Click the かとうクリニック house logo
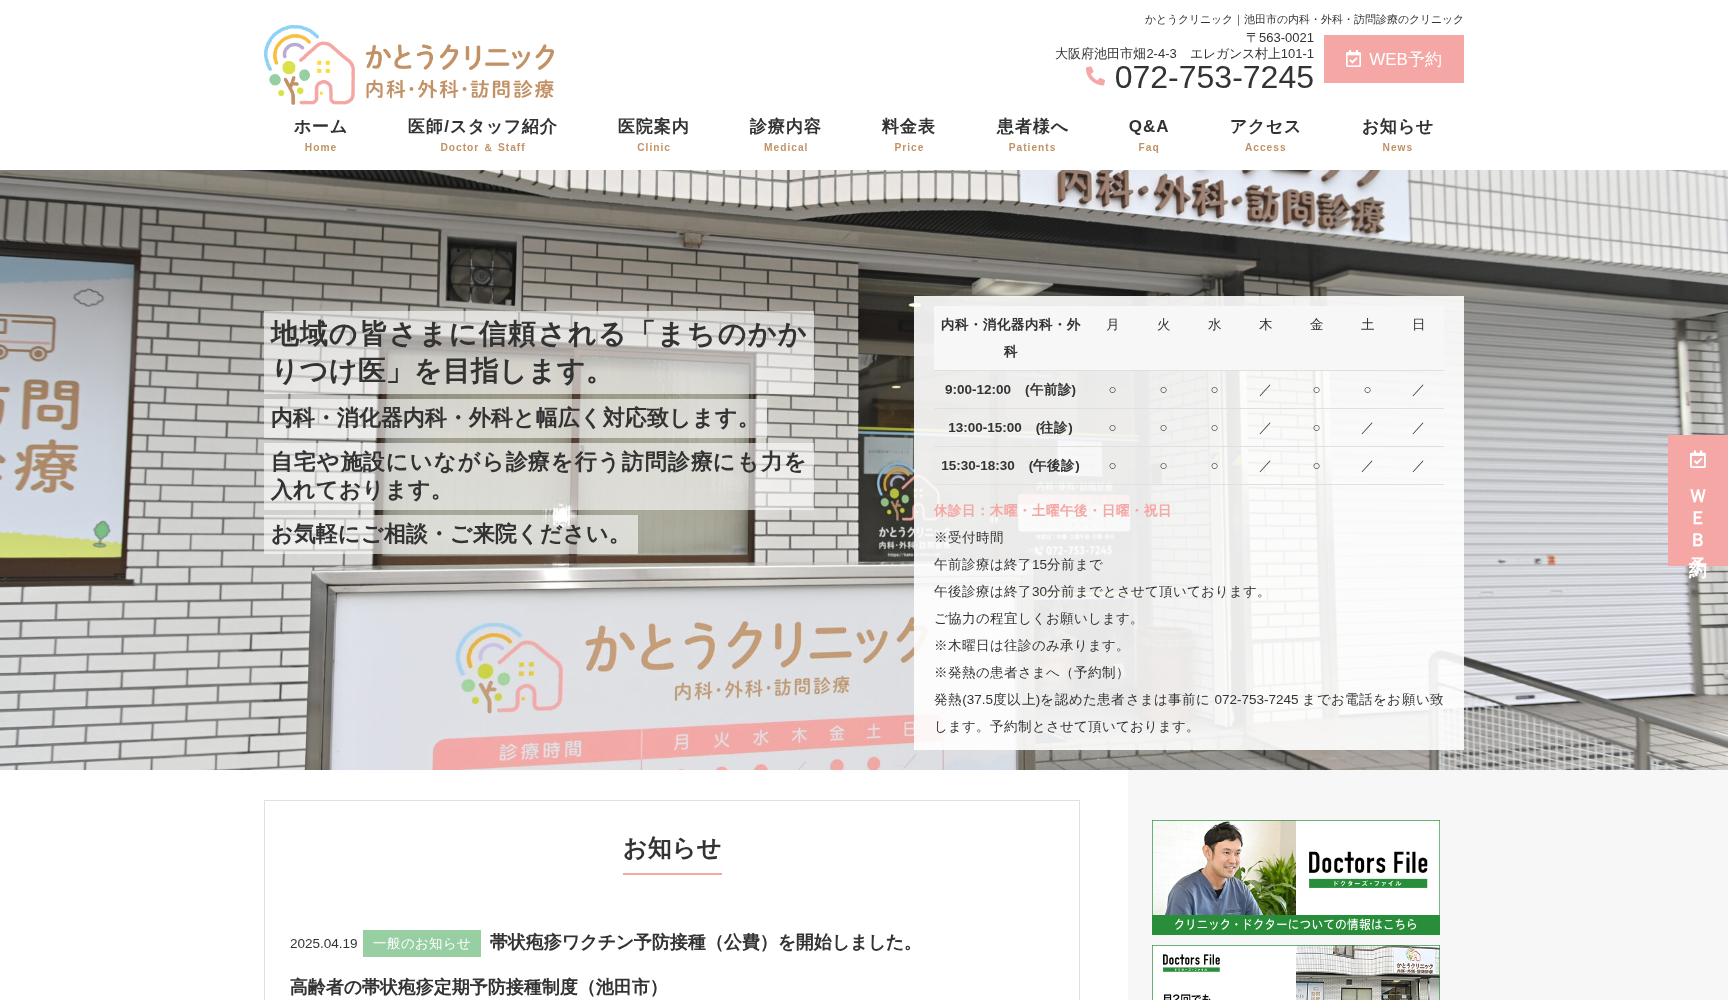The height and width of the screenshot is (1000, 1728). click(310, 63)
